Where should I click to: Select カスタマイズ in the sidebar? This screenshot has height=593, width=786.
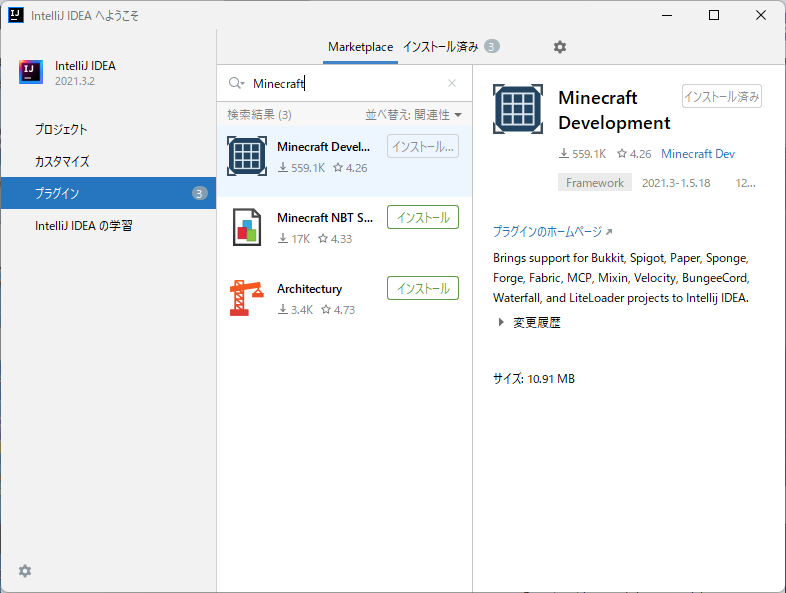(x=62, y=162)
